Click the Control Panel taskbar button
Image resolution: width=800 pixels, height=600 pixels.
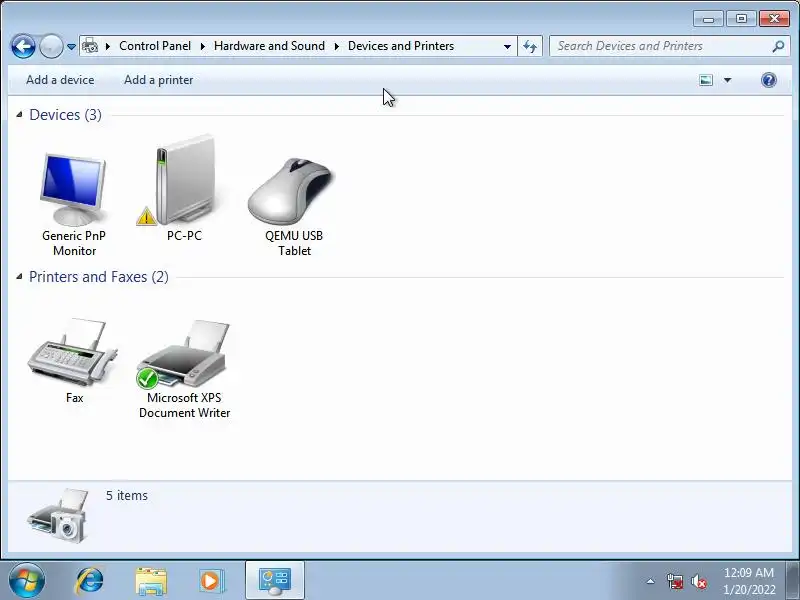pos(275,581)
